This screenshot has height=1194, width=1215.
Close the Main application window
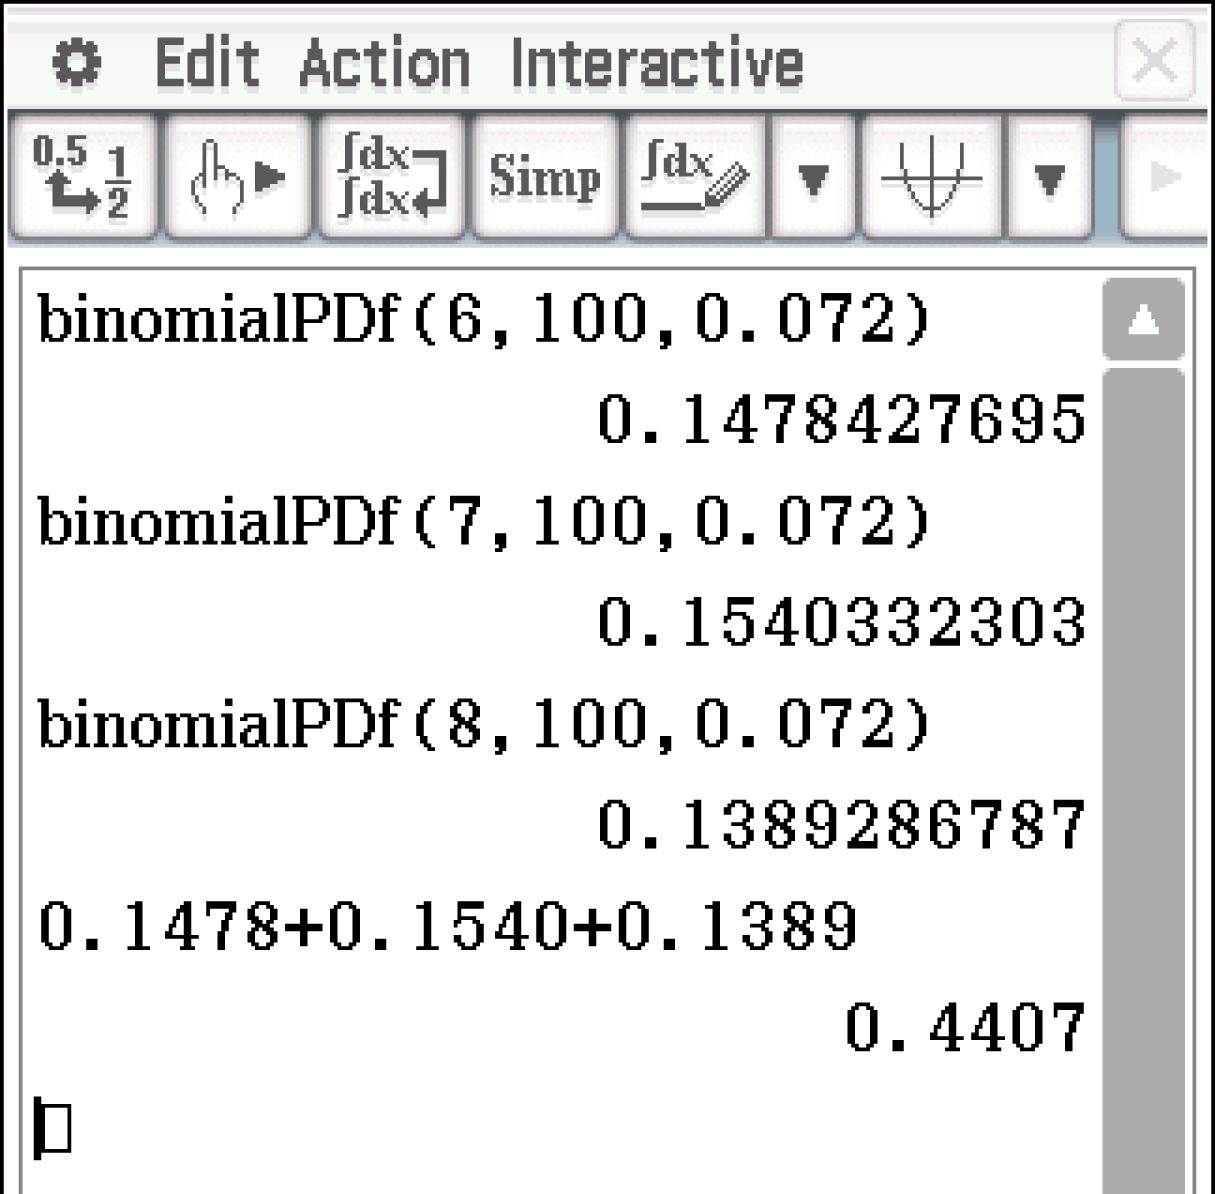tap(1155, 60)
